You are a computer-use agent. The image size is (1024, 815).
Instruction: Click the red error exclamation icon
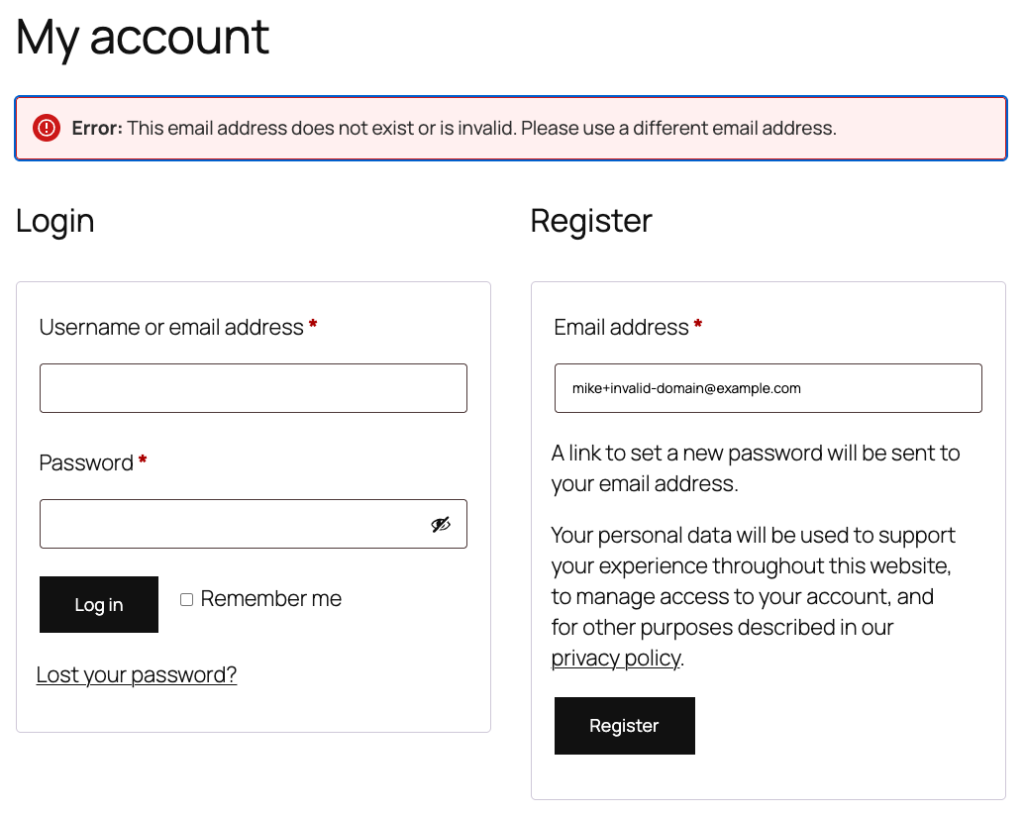pos(46,128)
